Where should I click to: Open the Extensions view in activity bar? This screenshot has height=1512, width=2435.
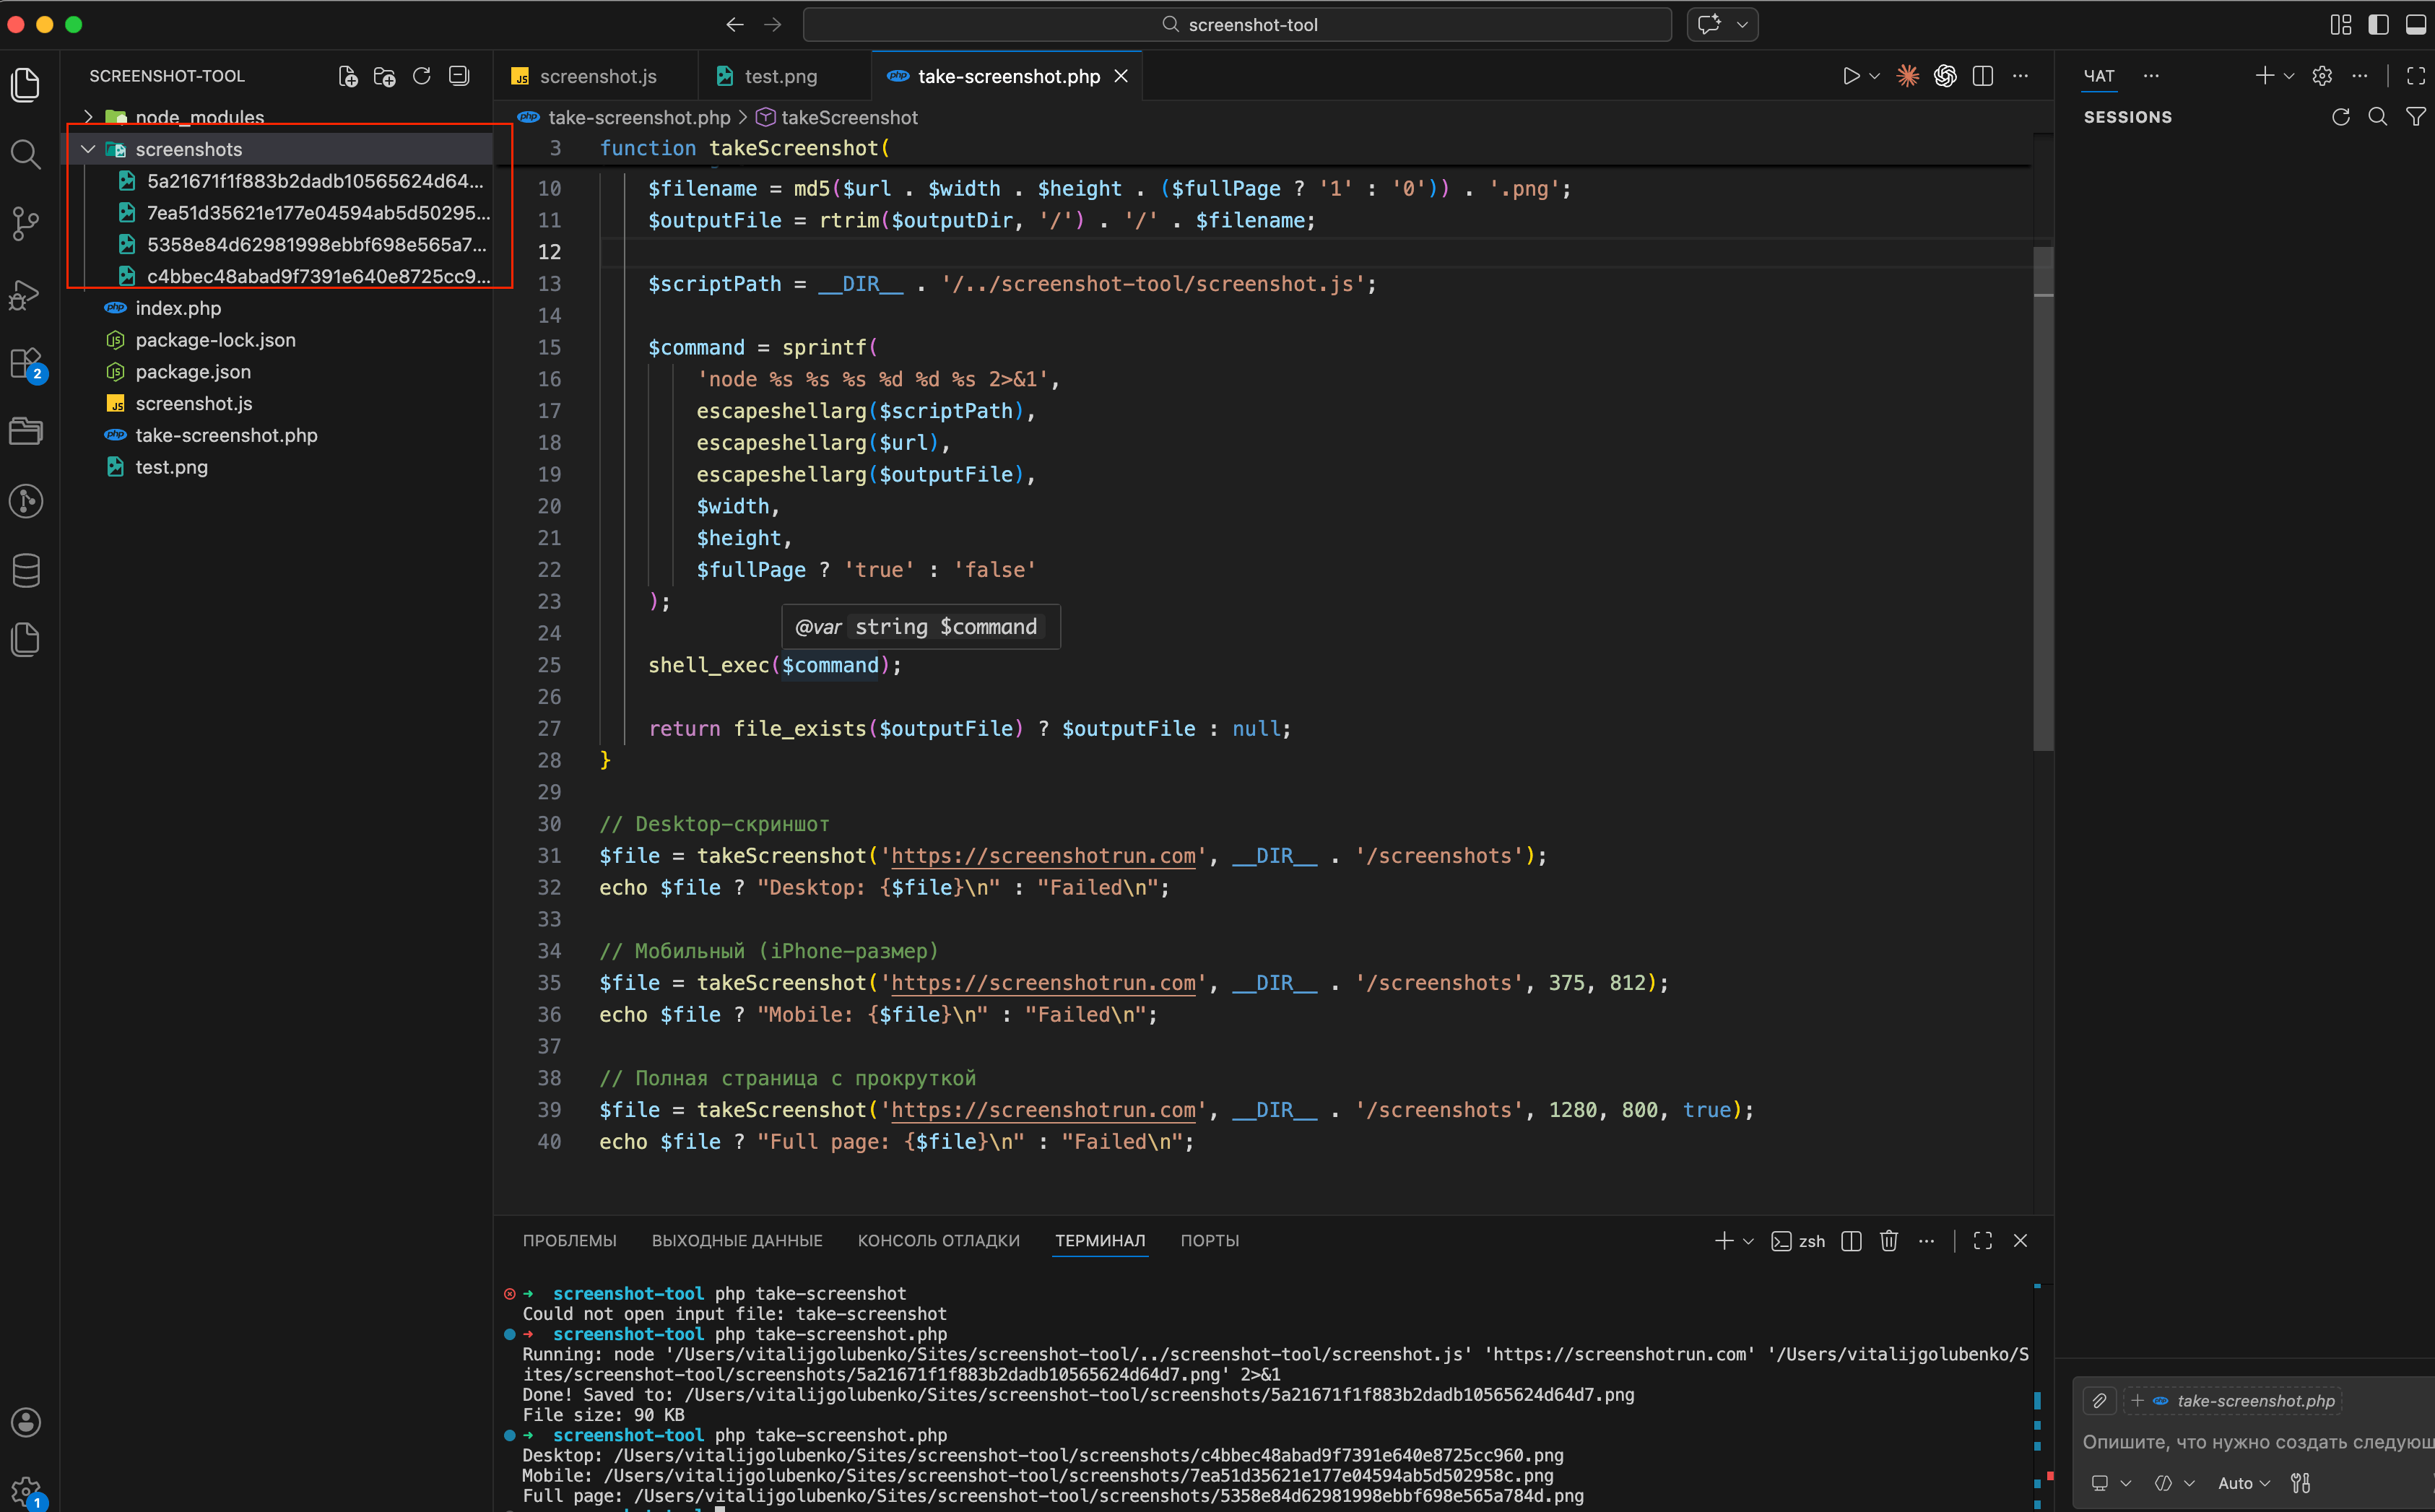25,362
